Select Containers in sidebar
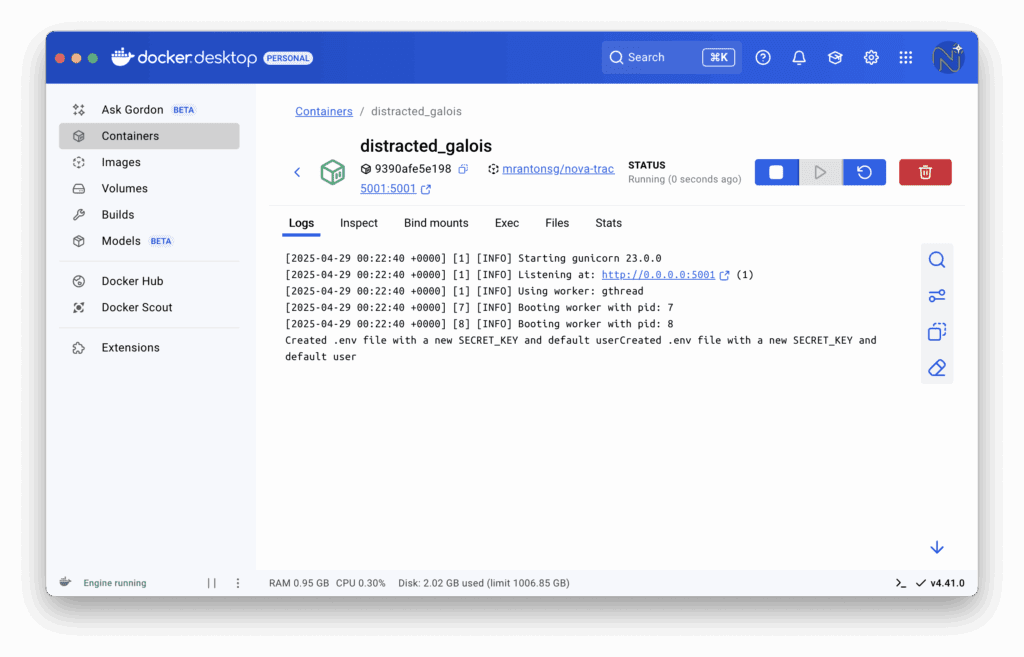Image resolution: width=1024 pixels, height=657 pixels. point(149,136)
